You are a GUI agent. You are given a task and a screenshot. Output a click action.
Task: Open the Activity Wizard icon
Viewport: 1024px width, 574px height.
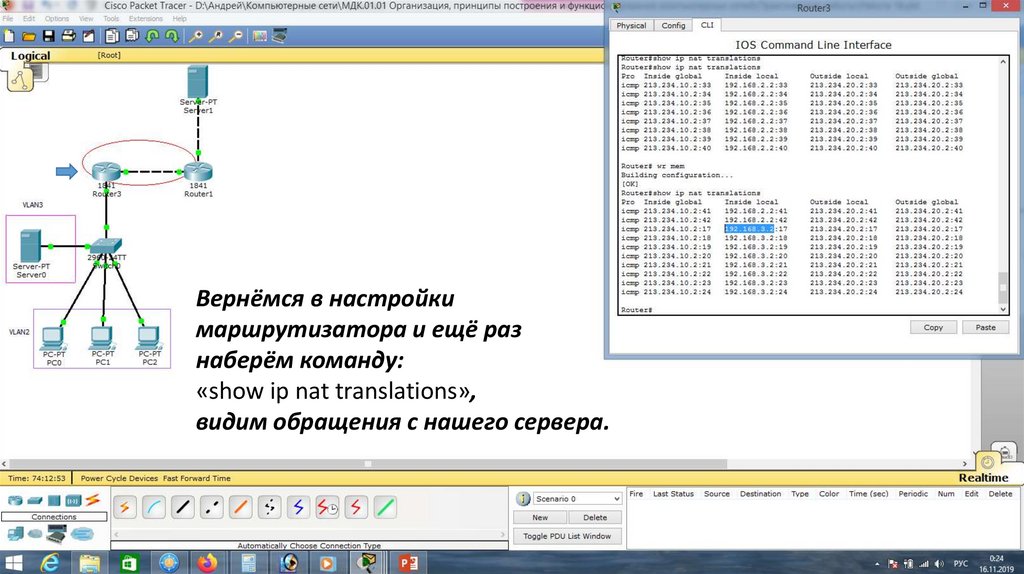tap(88, 36)
